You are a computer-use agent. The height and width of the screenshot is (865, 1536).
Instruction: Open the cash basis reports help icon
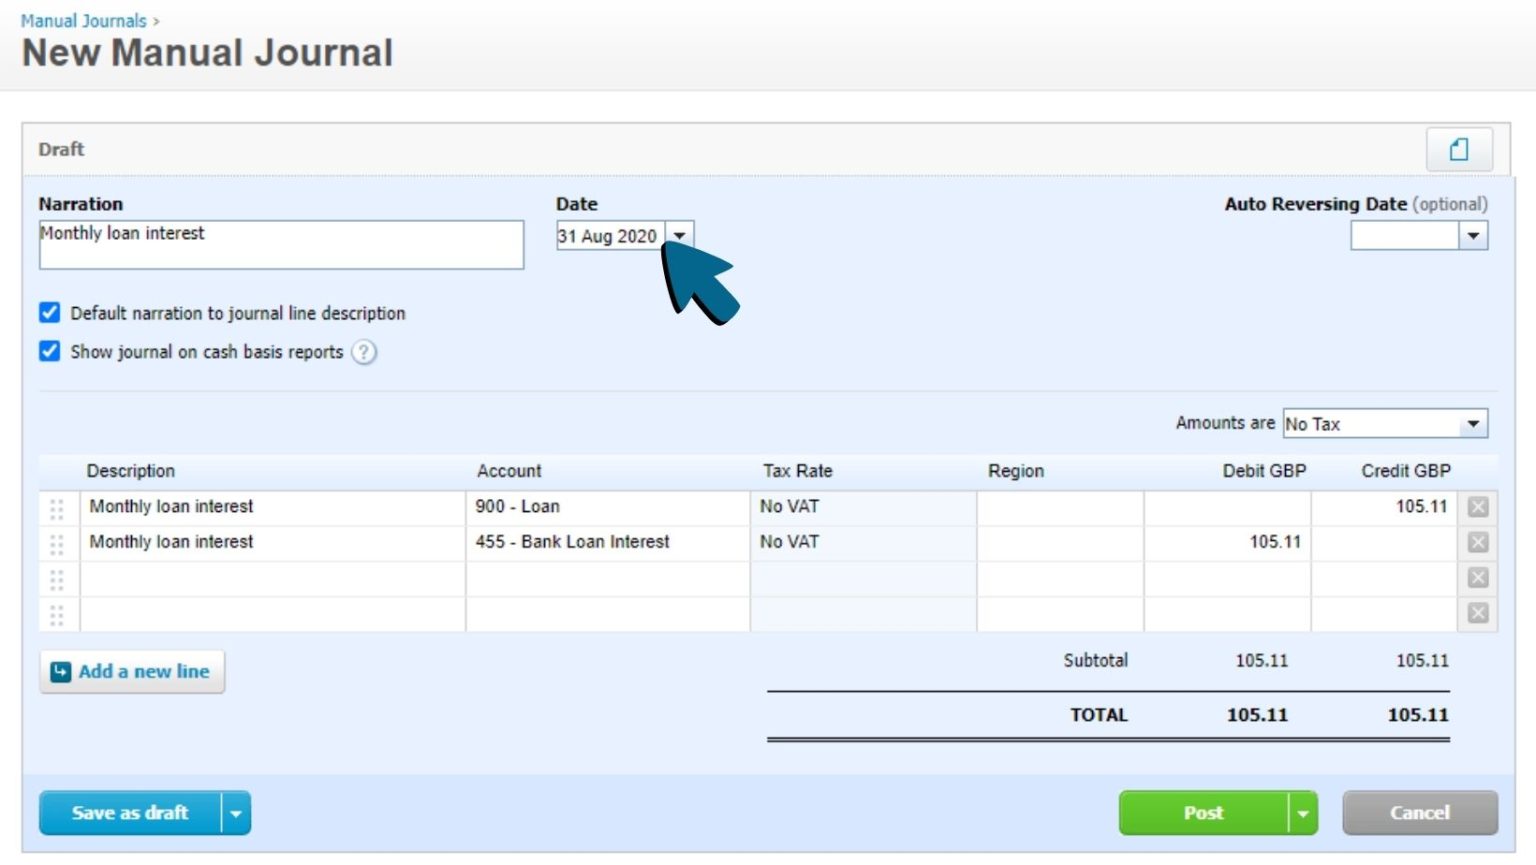pyautogui.click(x=364, y=352)
